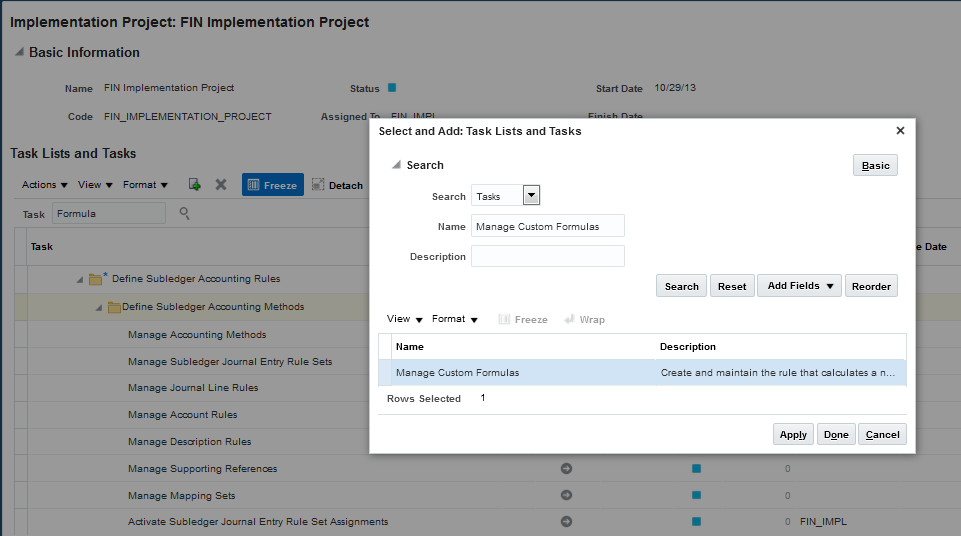Click the magnifier icon next to Task field
Image resolution: width=961 pixels, height=536 pixels.
click(x=184, y=213)
